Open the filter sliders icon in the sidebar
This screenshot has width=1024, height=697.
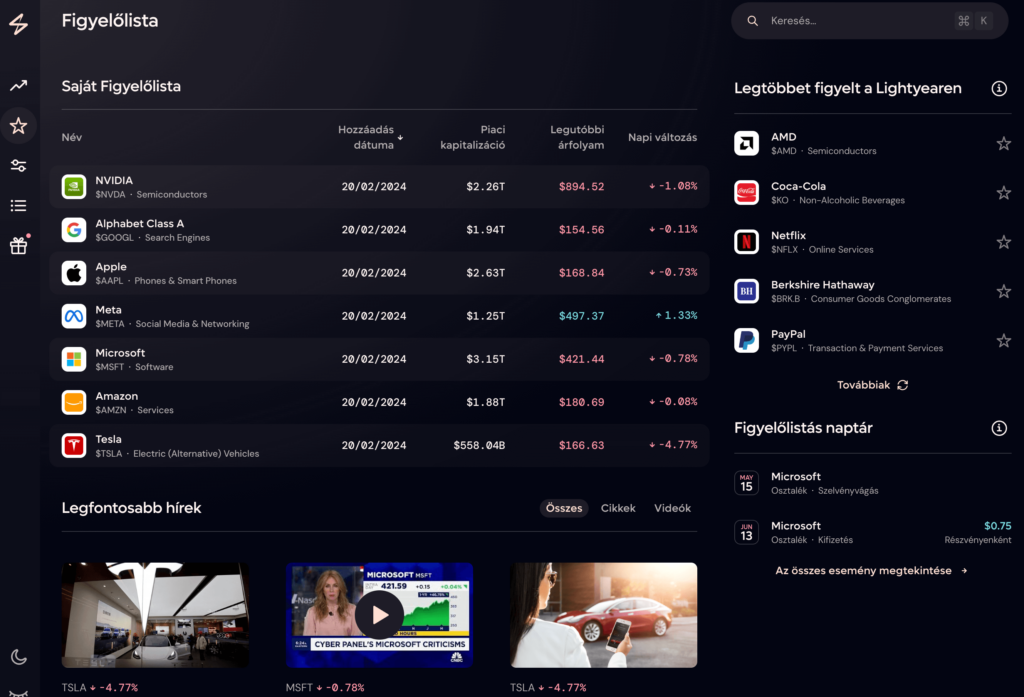point(18,166)
